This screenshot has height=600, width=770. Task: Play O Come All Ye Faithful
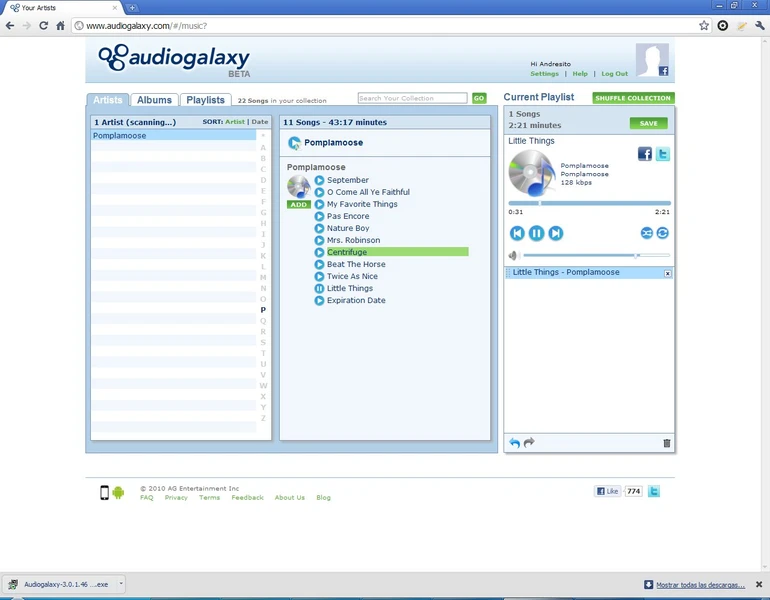click(x=319, y=192)
